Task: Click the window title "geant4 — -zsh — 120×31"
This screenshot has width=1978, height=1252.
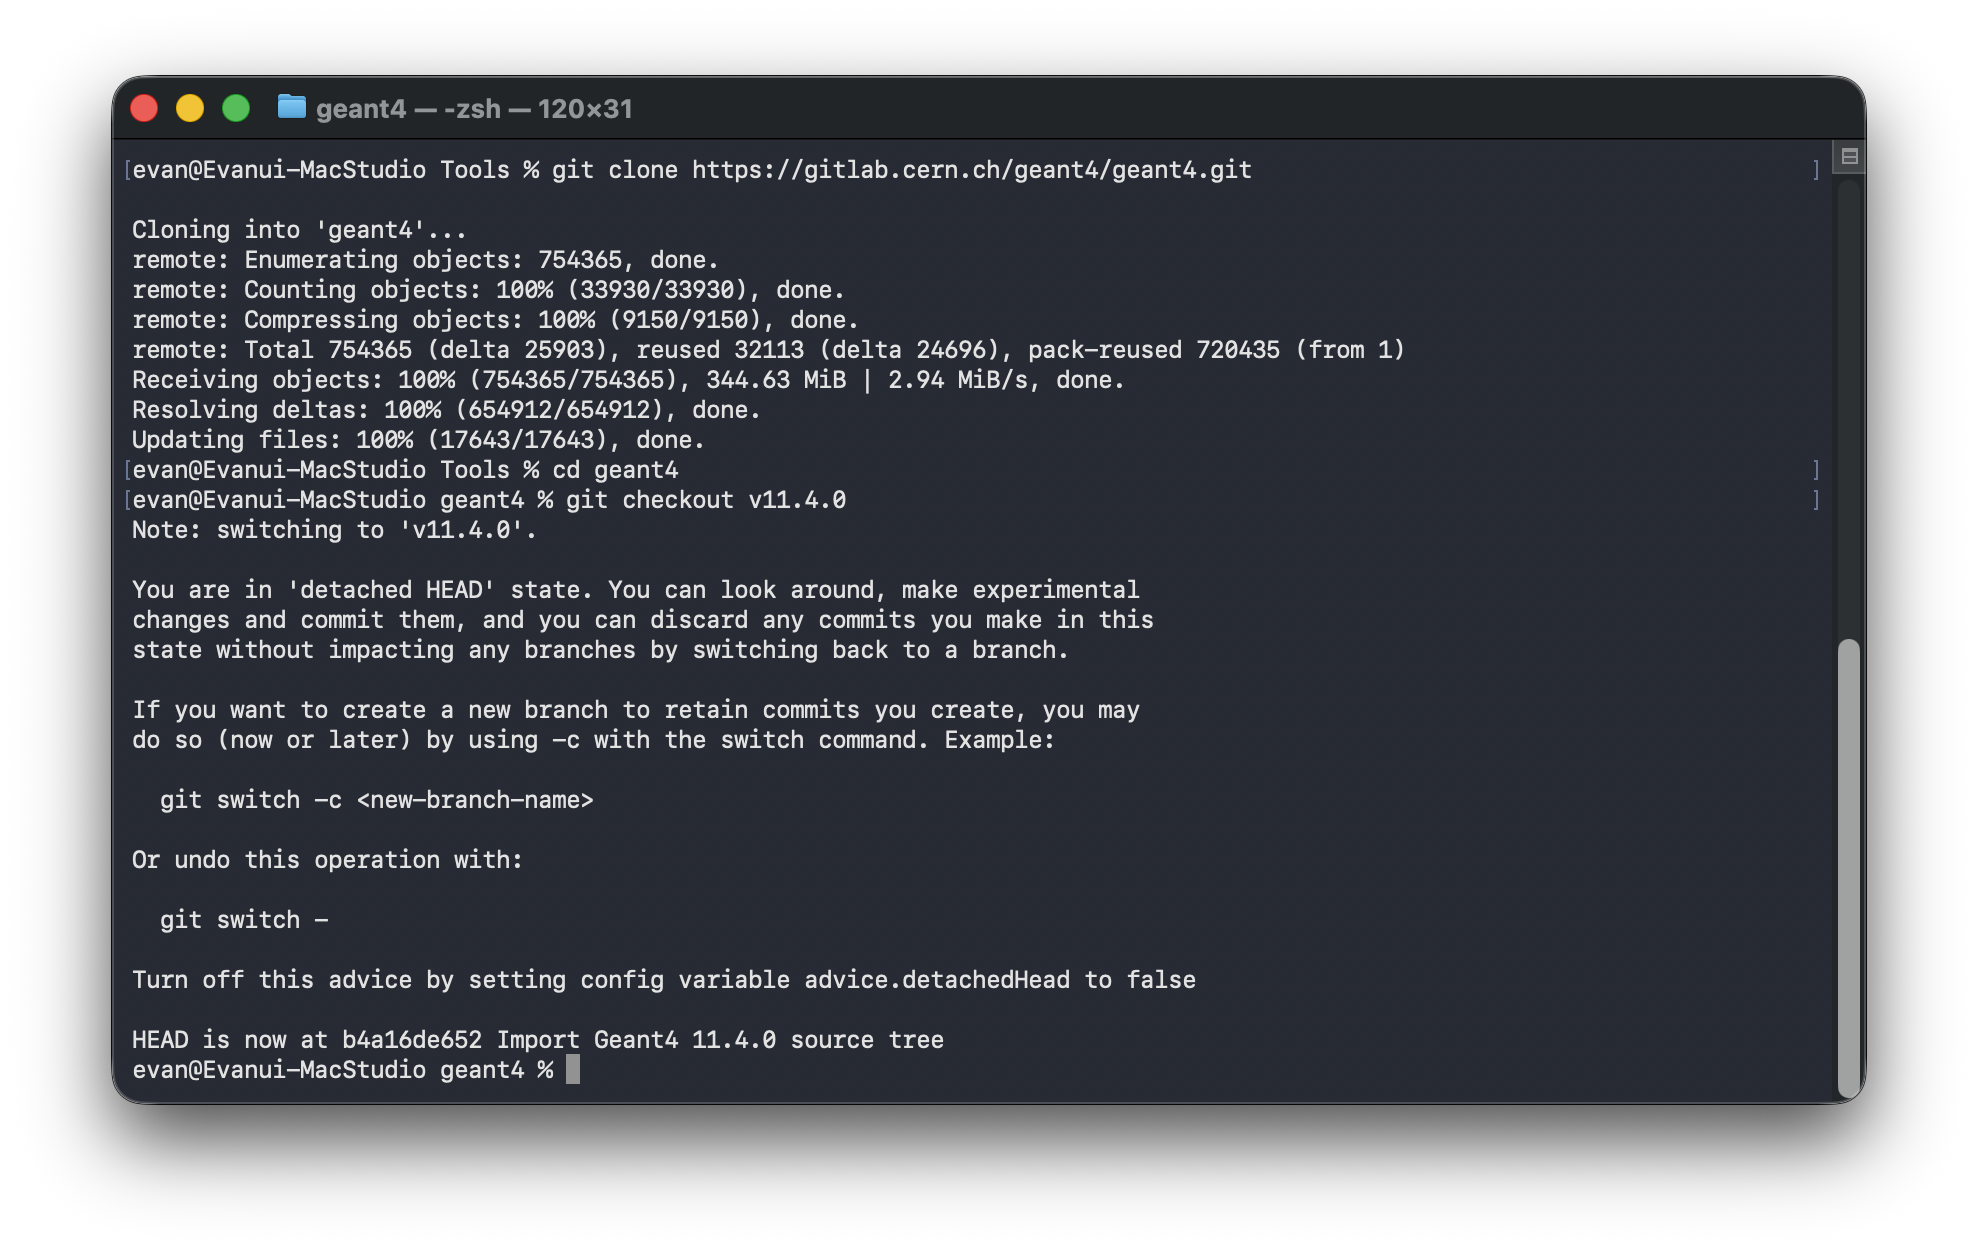Action: pyautogui.click(x=474, y=108)
